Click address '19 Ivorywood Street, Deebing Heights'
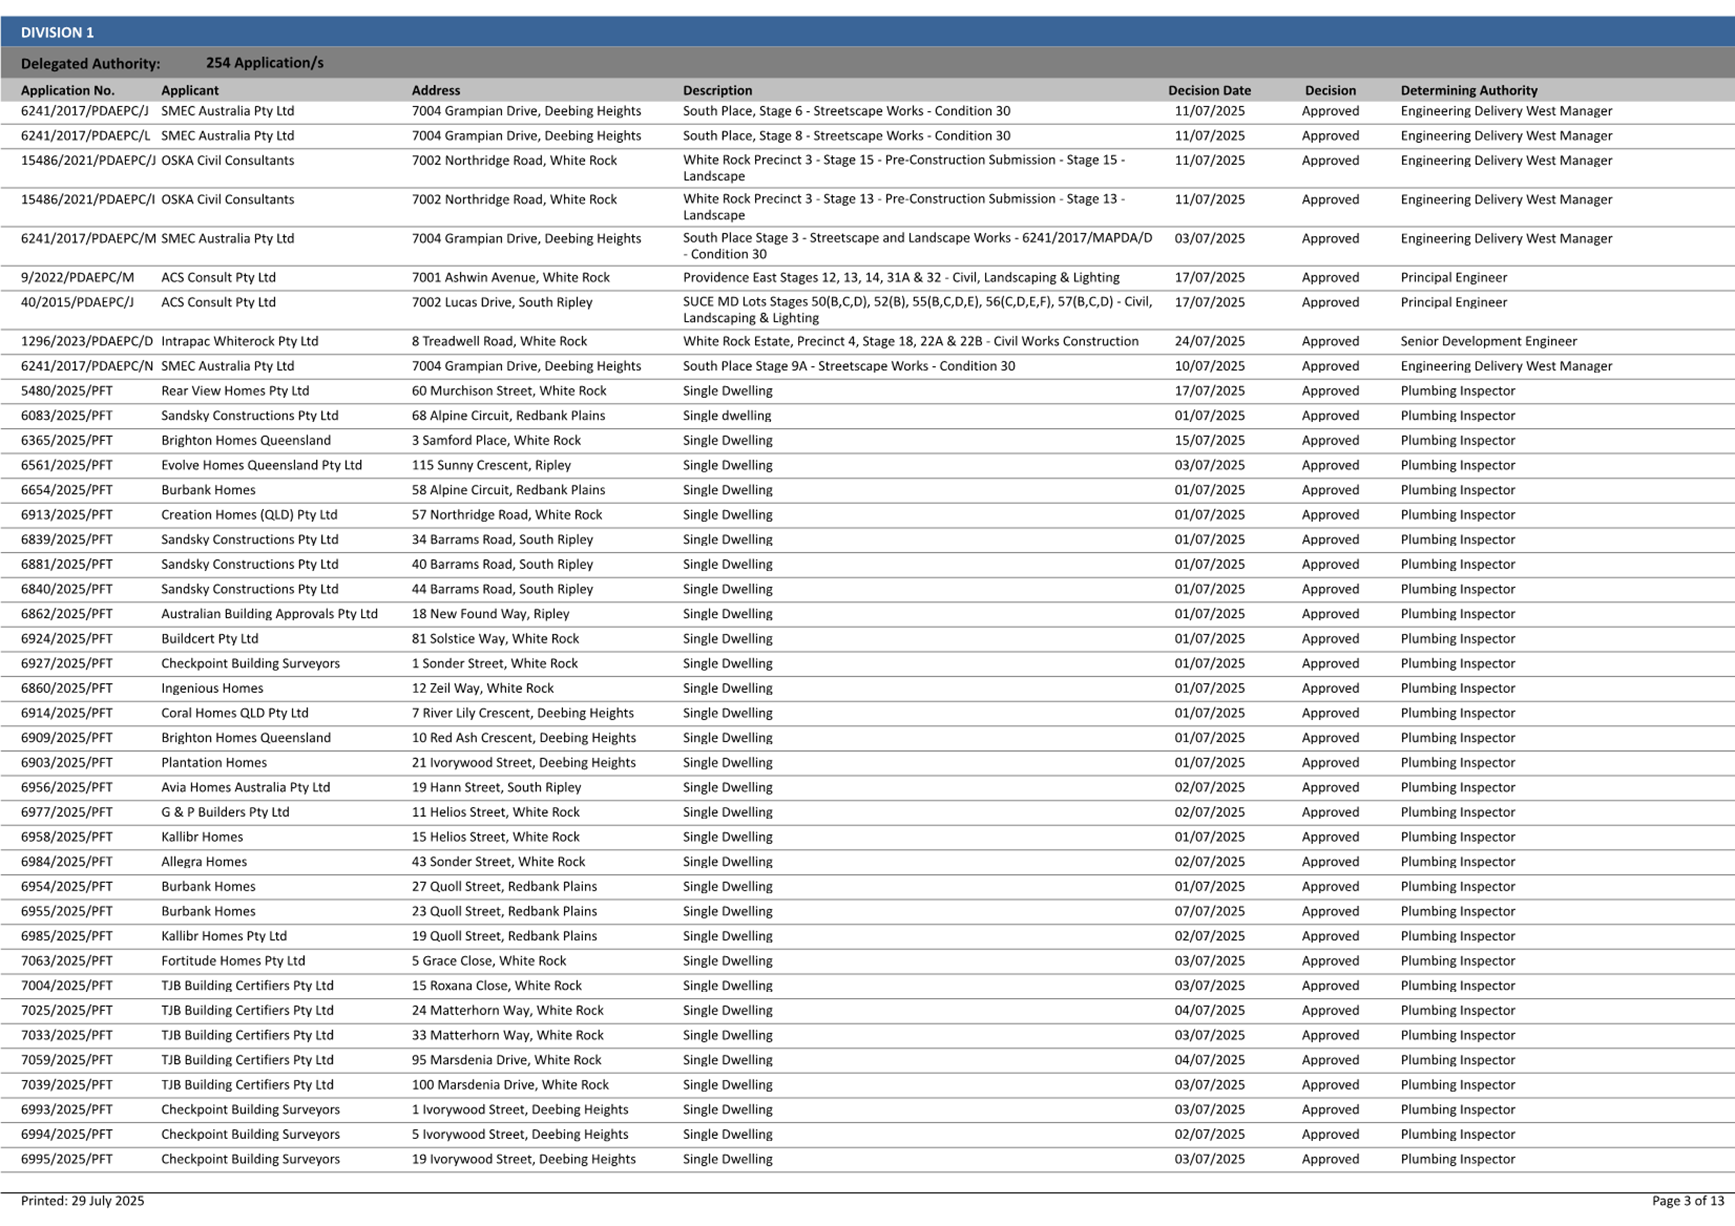 [x=524, y=1160]
